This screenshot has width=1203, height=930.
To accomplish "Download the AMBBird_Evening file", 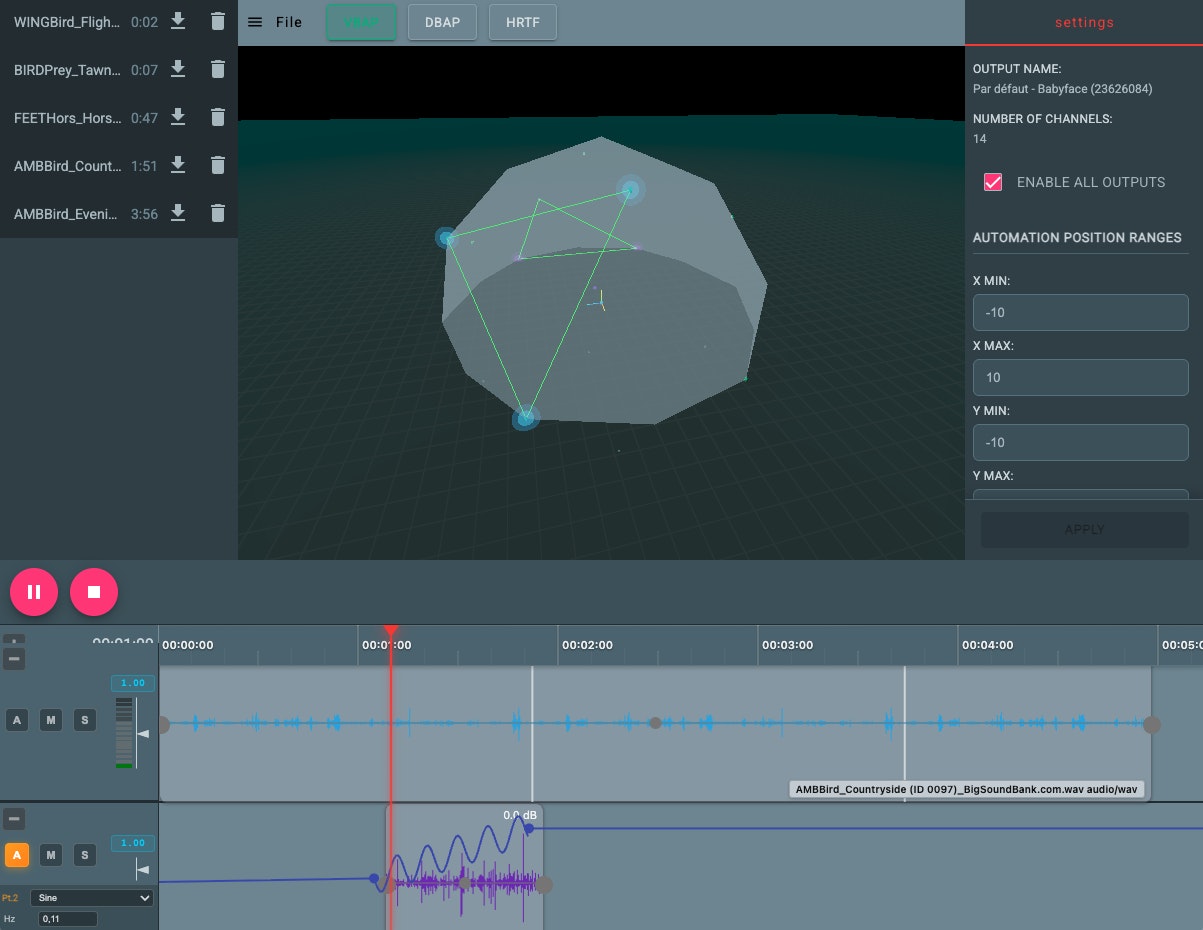I will click(x=178, y=212).
